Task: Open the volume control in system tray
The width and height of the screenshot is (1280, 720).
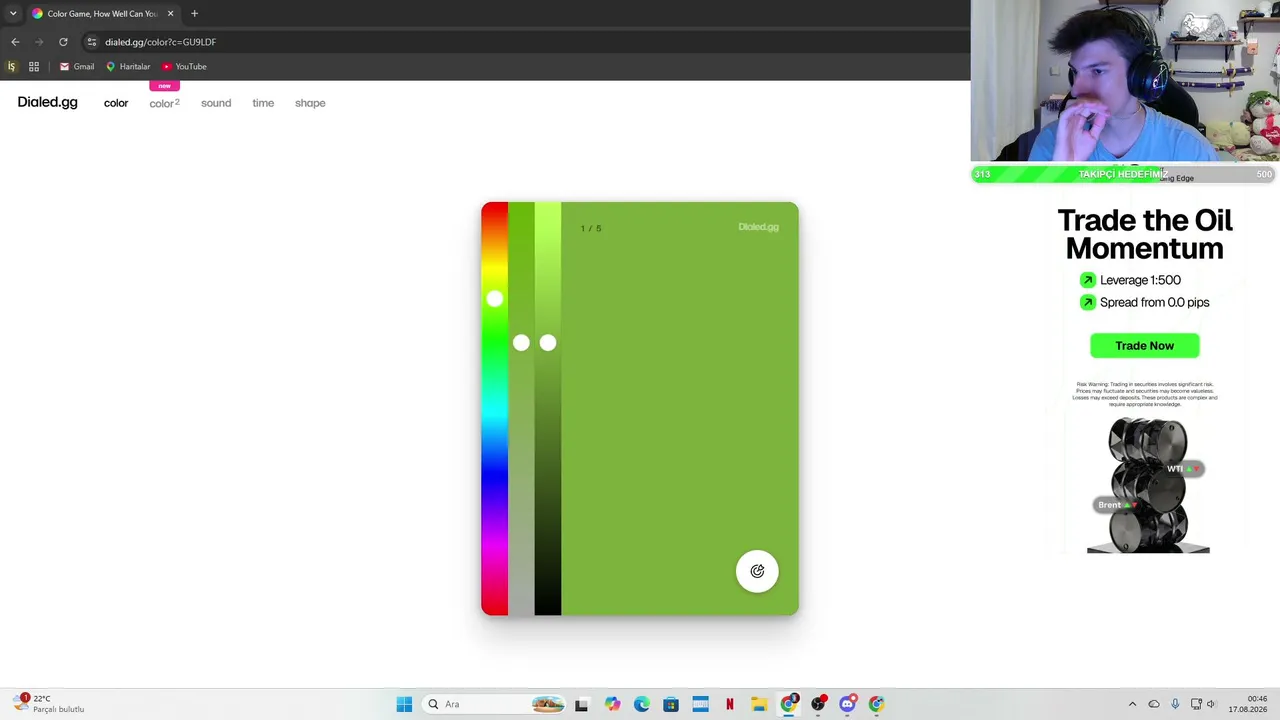Action: [x=1211, y=704]
